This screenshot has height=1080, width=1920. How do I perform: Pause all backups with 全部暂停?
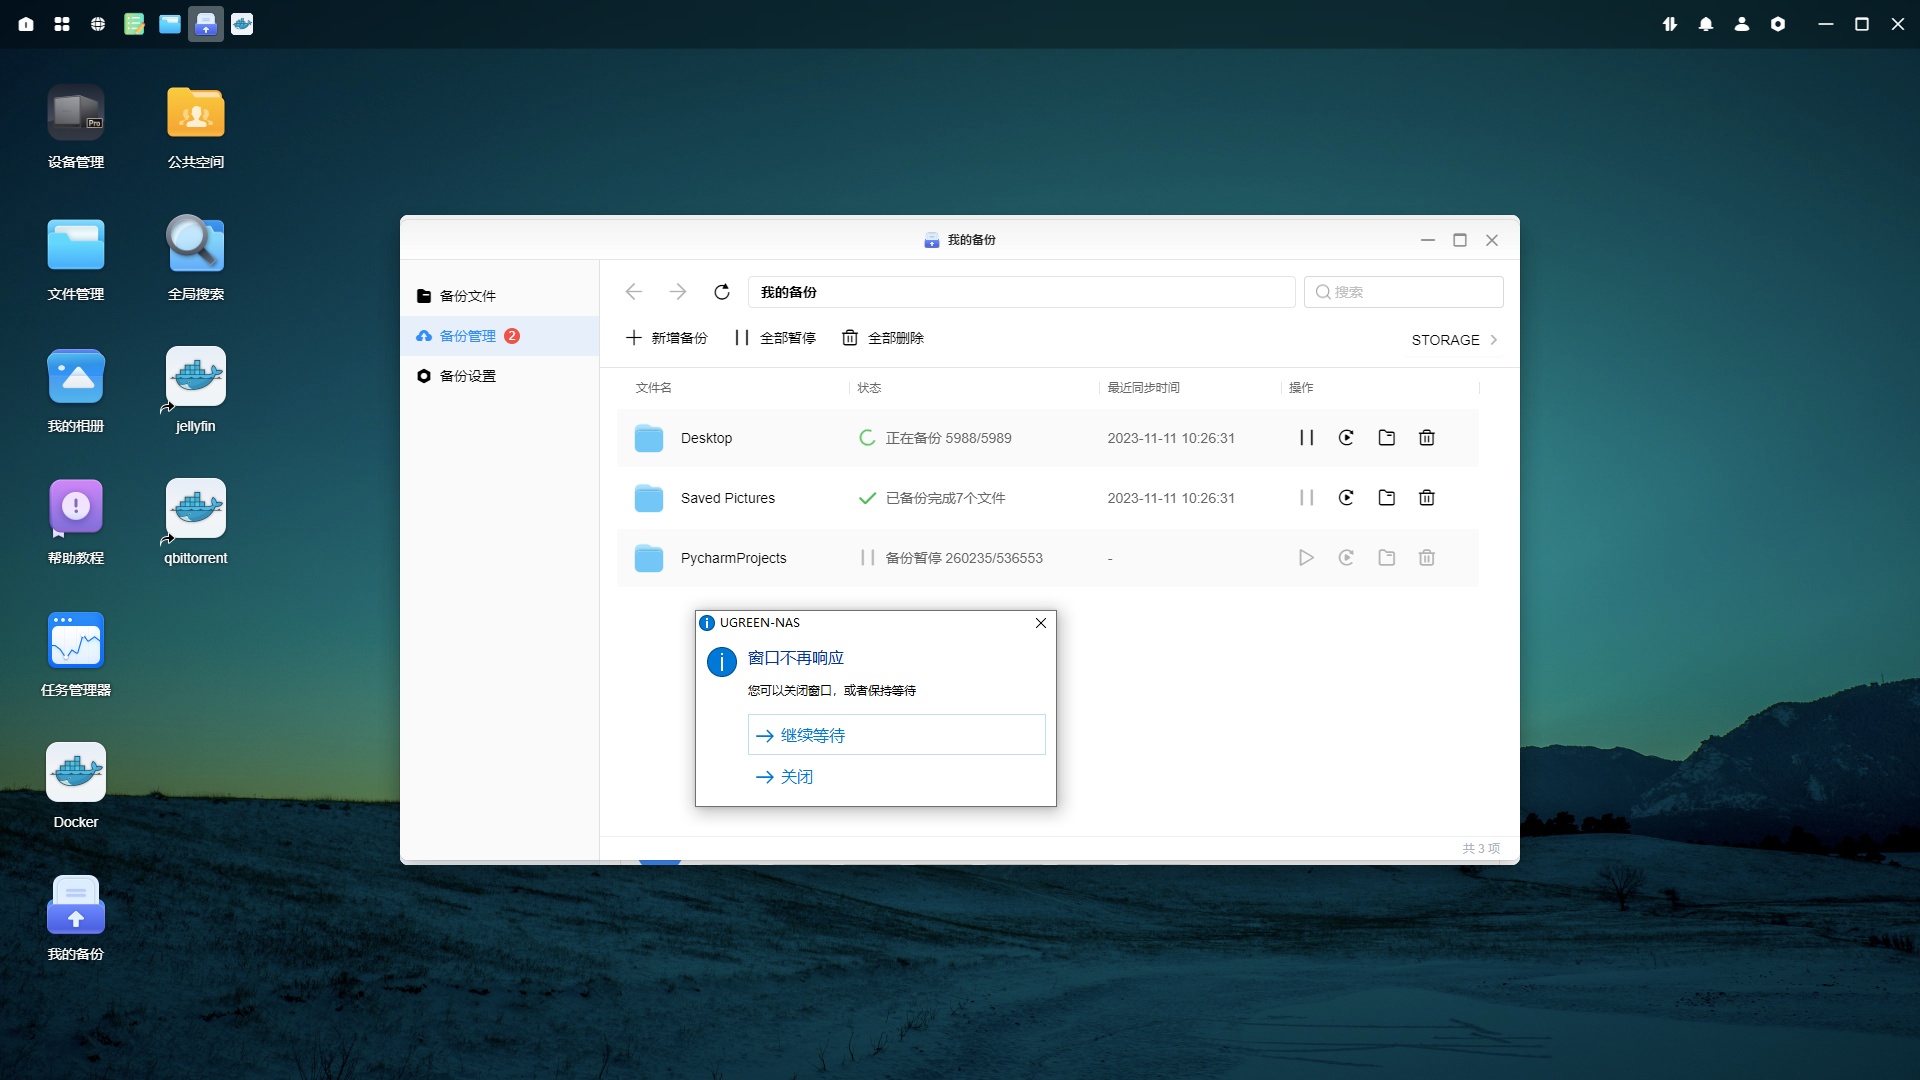[775, 338]
